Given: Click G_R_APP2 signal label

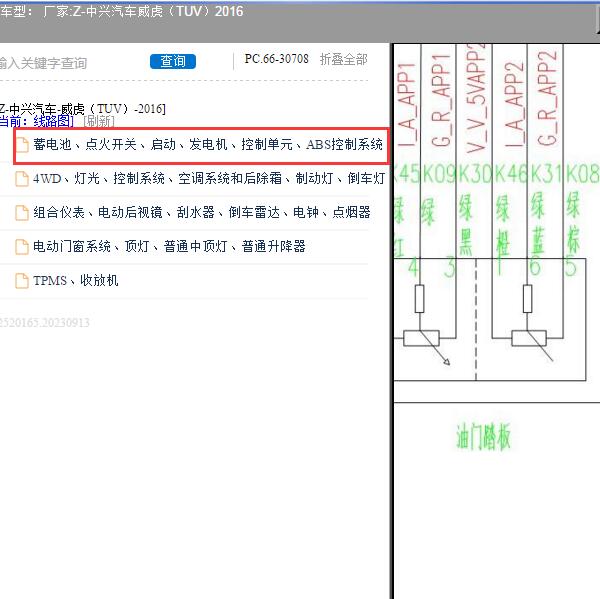Looking at the screenshot, I should pos(547,98).
